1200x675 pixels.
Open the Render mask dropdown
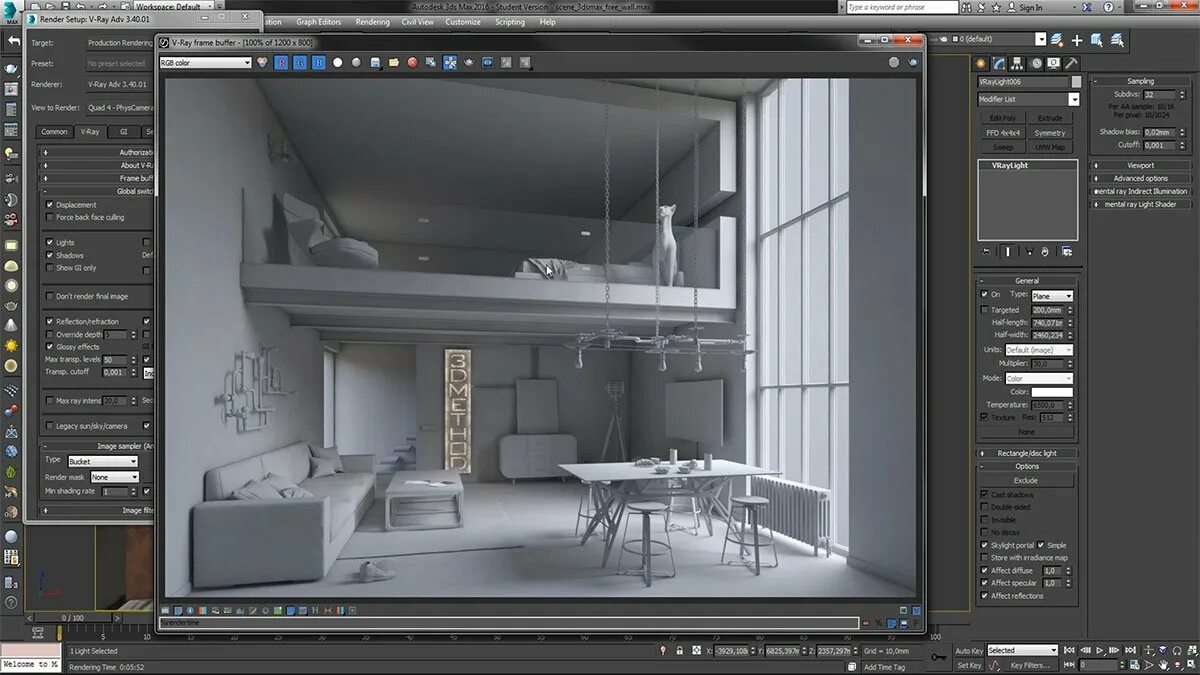click(x=114, y=477)
